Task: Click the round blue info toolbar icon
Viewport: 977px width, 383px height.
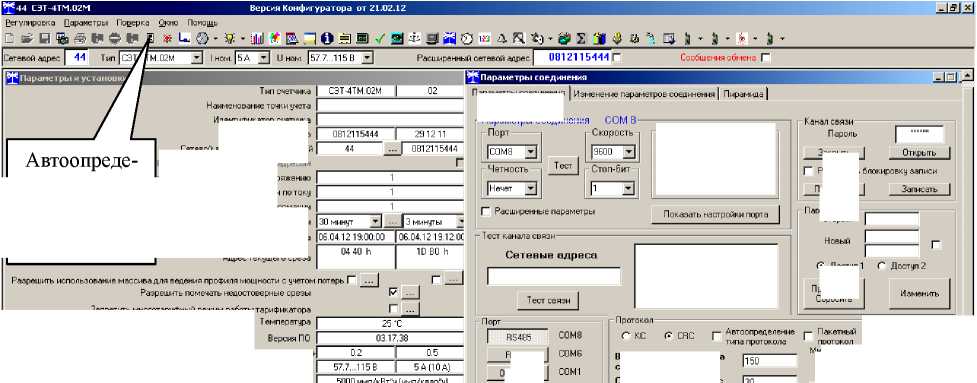Action: click(326, 39)
